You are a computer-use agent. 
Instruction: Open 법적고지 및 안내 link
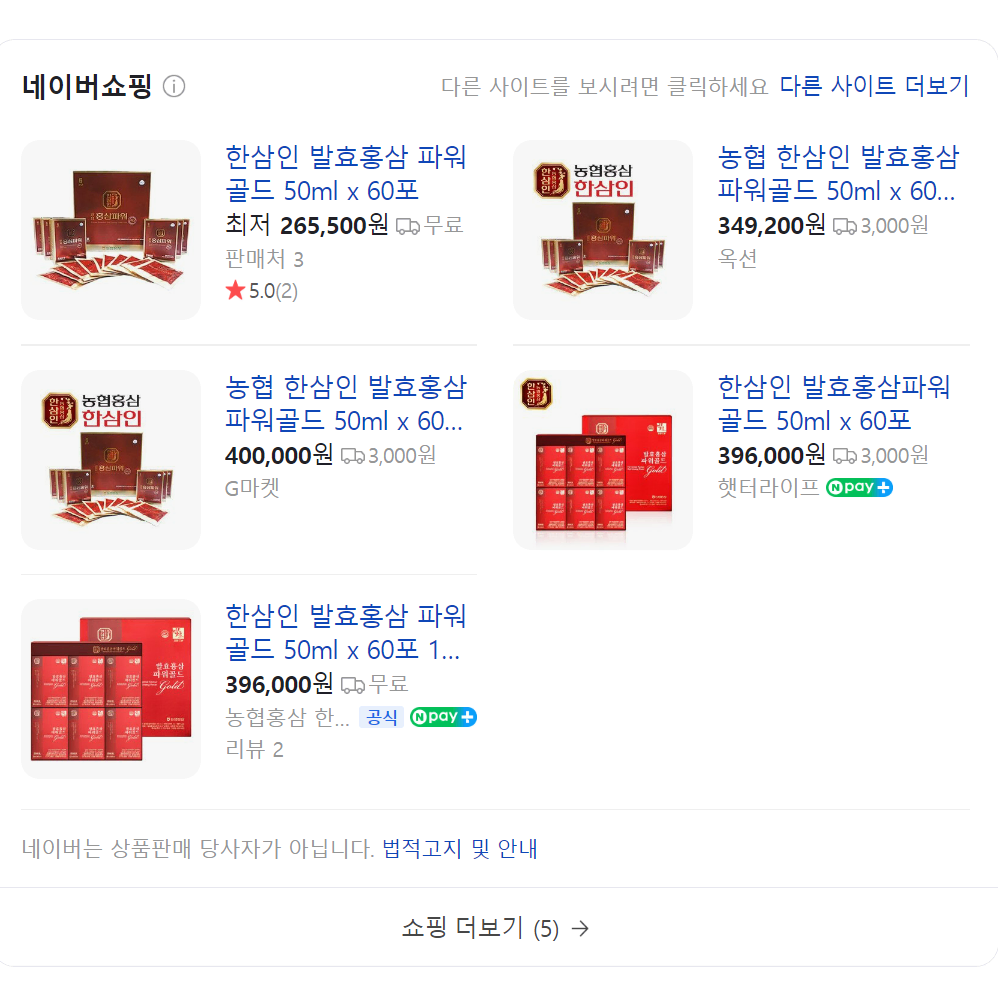[460, 848]
